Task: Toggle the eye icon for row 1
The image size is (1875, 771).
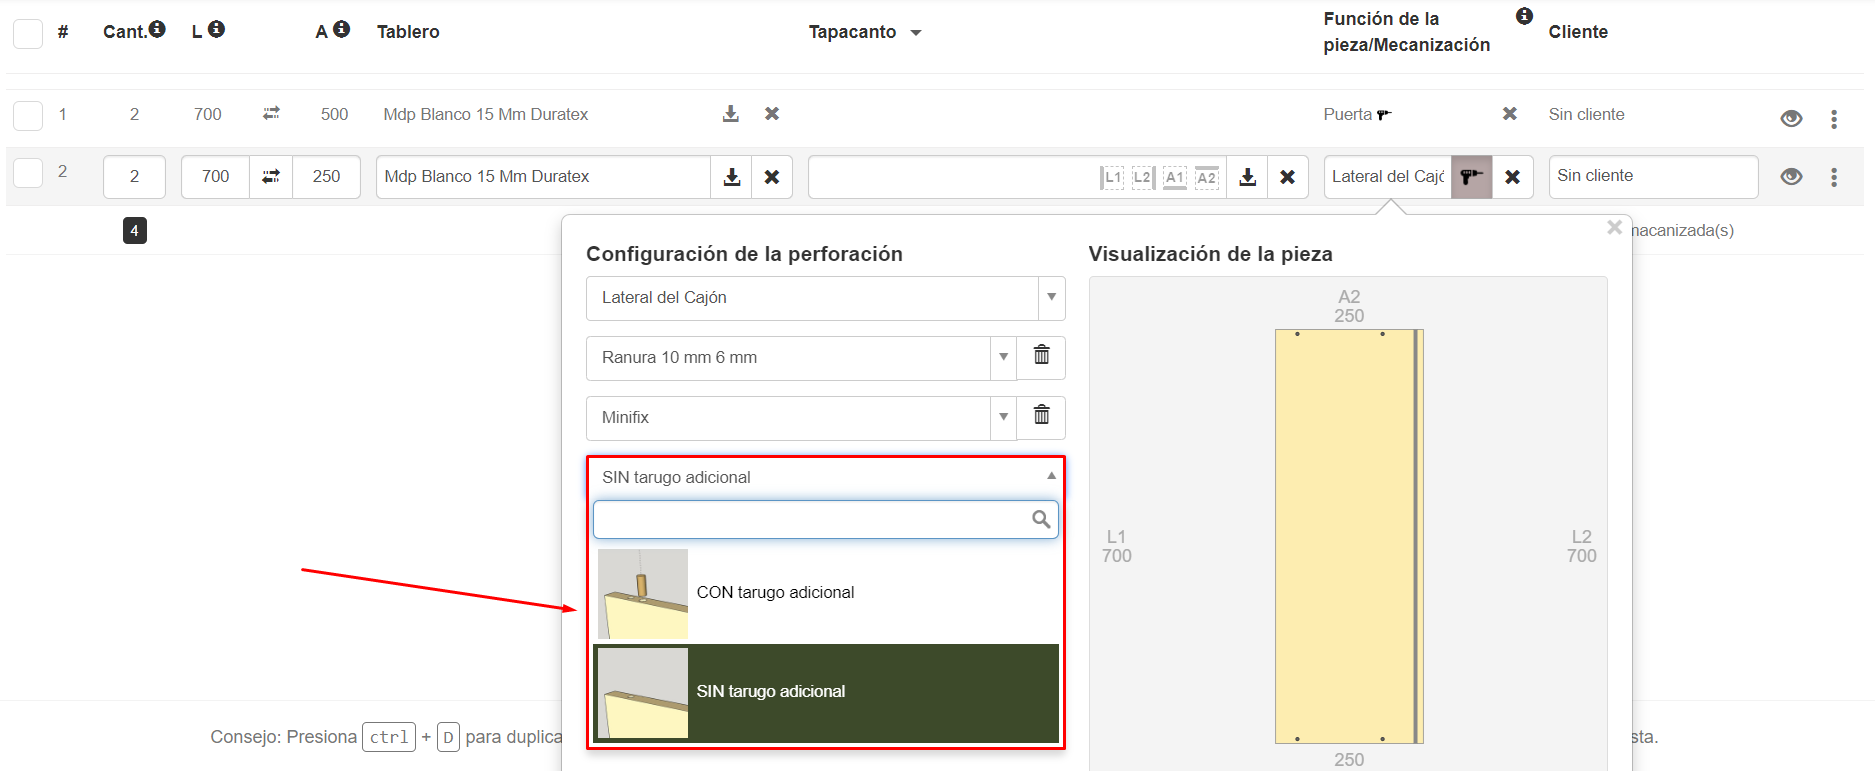Action: [1791, 119]
